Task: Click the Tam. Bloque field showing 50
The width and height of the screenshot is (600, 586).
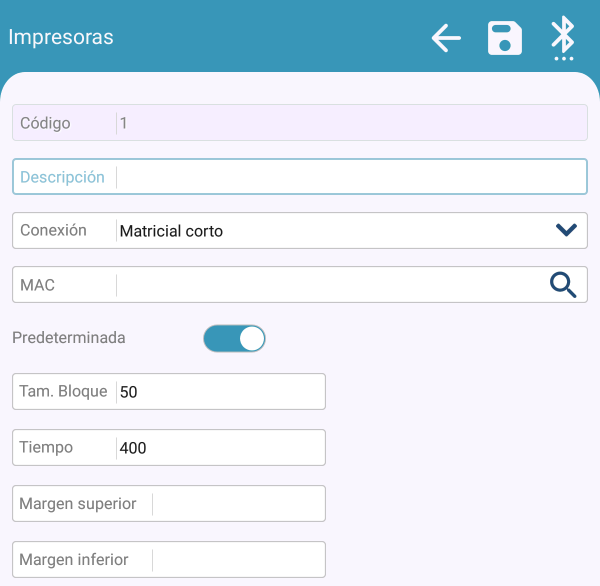Action: 220,392
